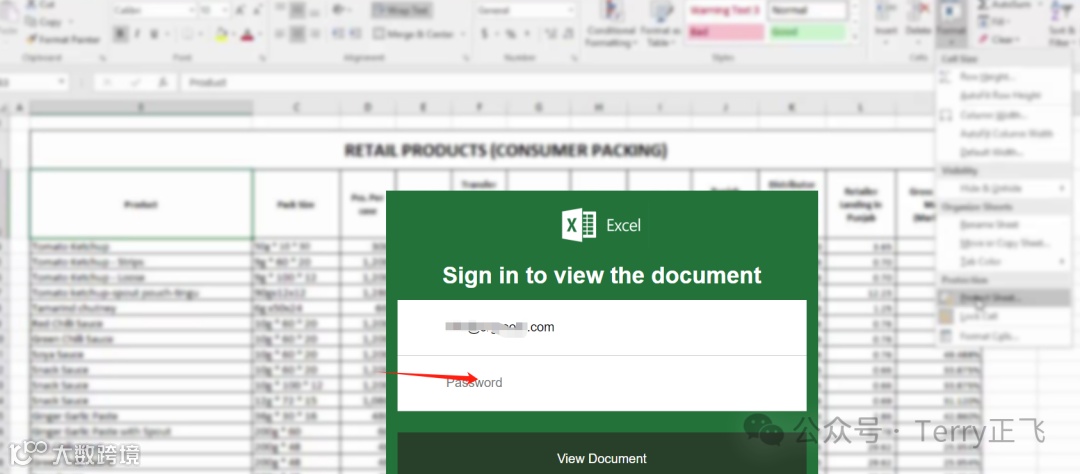Open the Merge & Center dropdown arrow
The image size is (1080, 474).
click(x=462, y=34)
